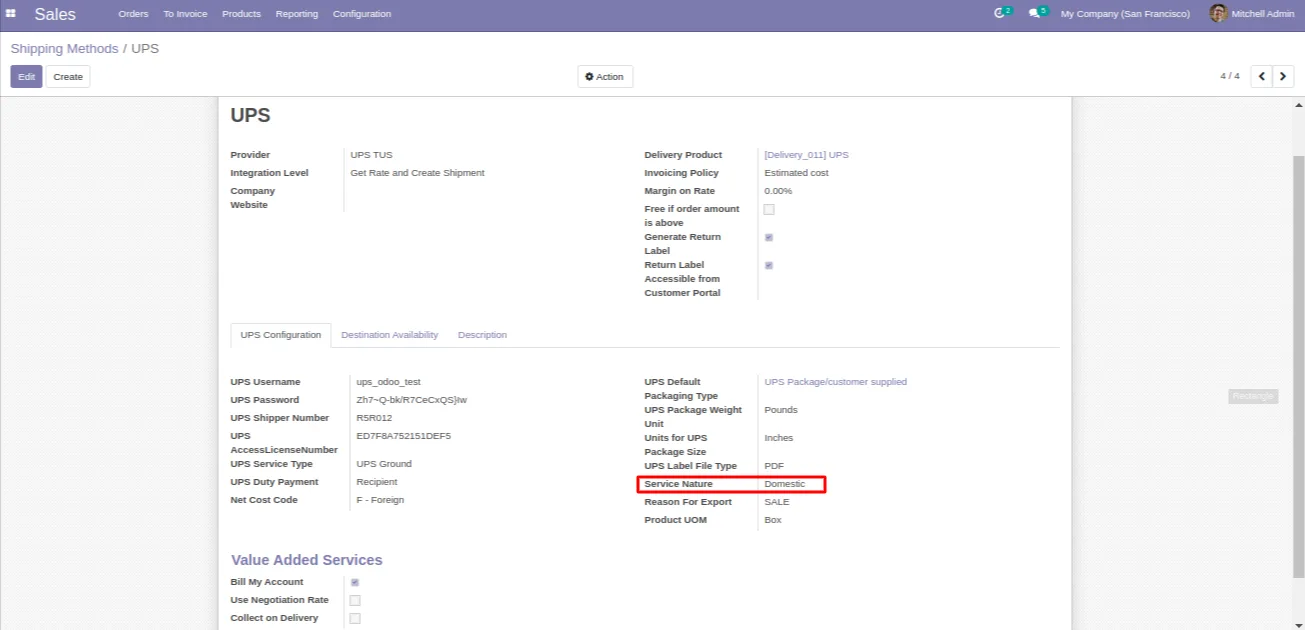1305x630 pixels.
Task: Click the vertical page scrollbar
Action: pyautogui.click(x=1299, y=365)
